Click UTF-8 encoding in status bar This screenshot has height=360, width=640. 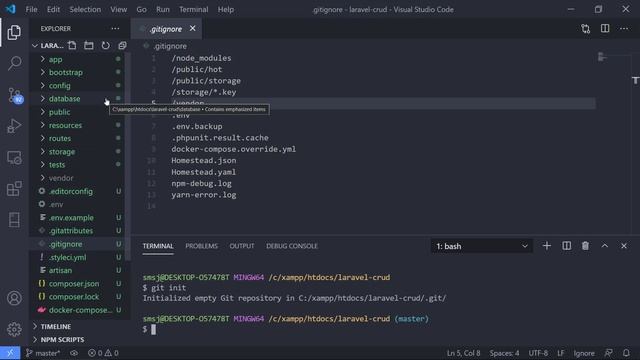click(538, 353)
